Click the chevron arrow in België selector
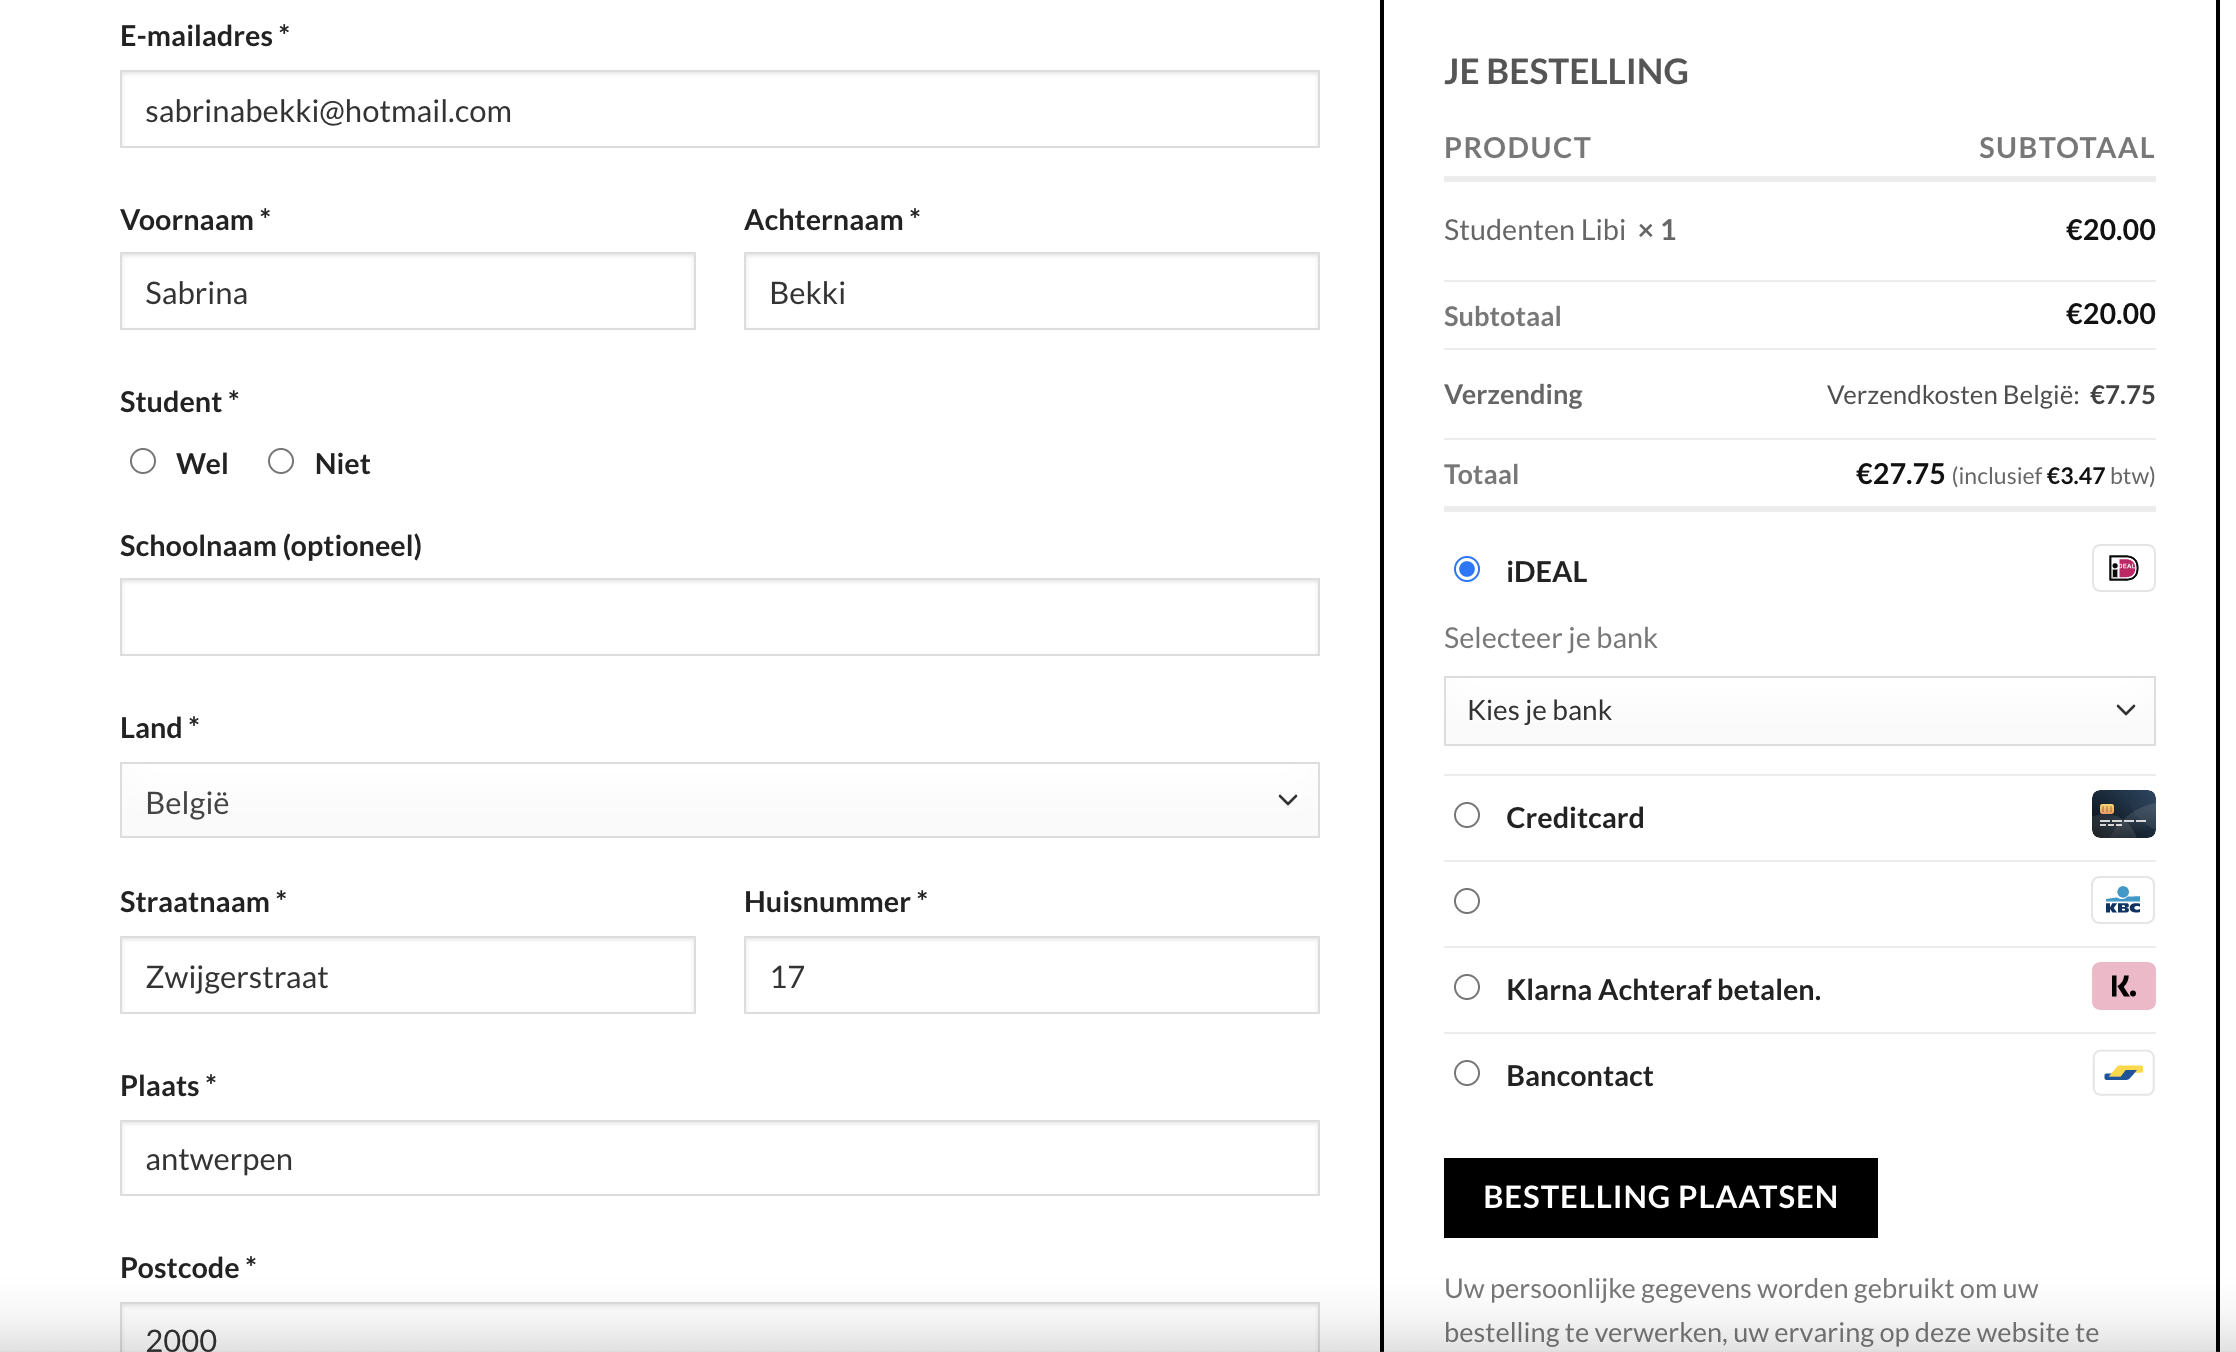This screenshot has height=1352, width=2236. pyautogui.click(x=1287, y=801)
